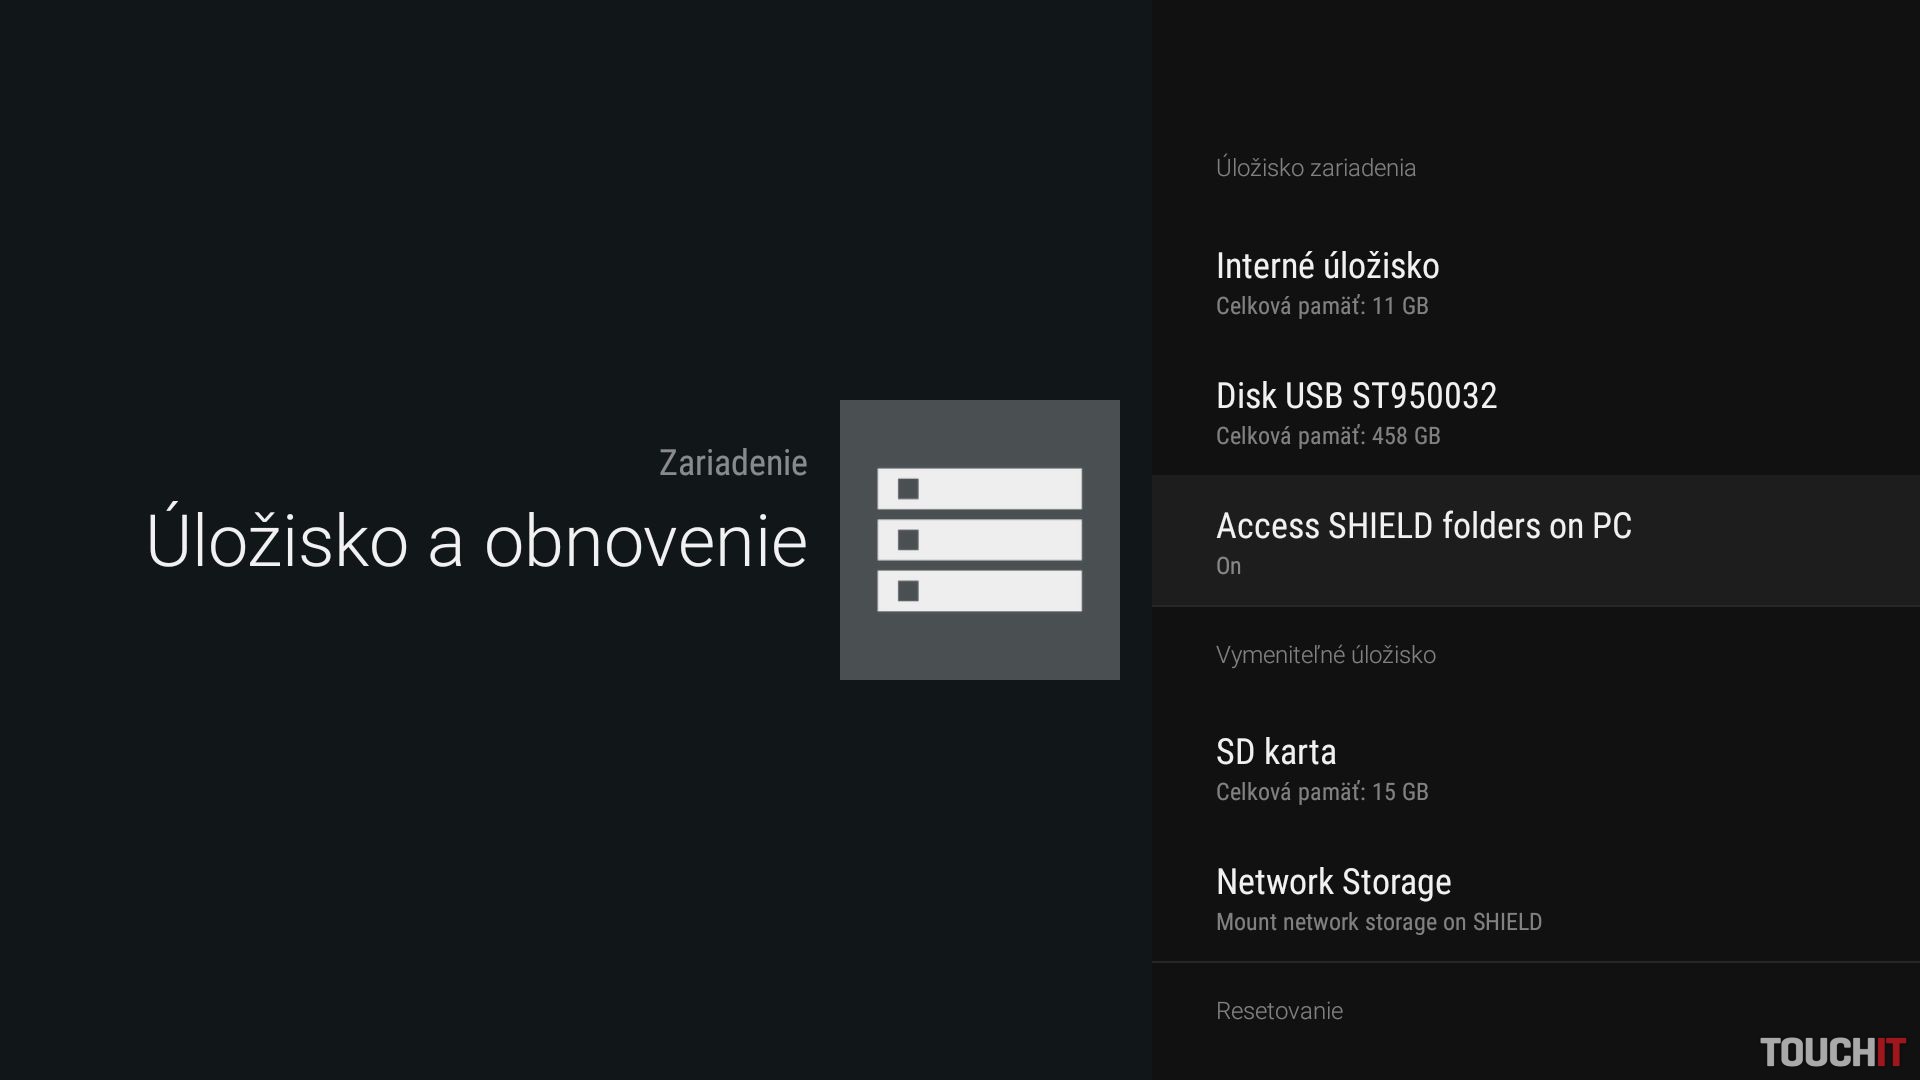
Task: Click the Vymeniteľné úložisko section header
Action: click(1325, 655)
